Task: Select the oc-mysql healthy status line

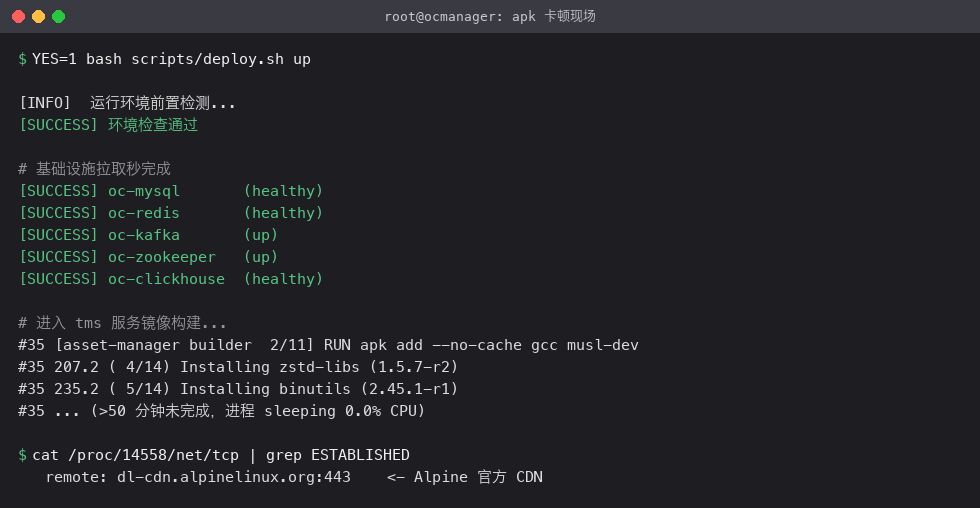Action: pyautogui.click(x=171, y=191)
